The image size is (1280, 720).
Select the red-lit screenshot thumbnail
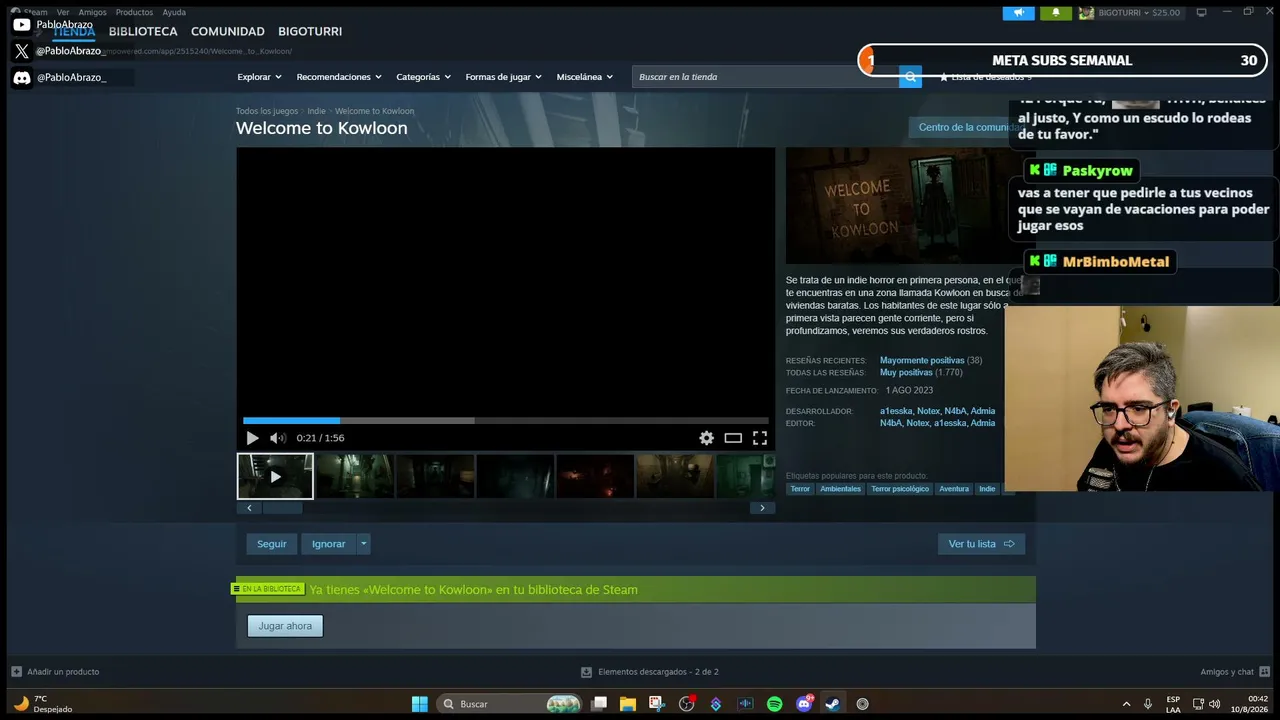[x=595, y=476]
